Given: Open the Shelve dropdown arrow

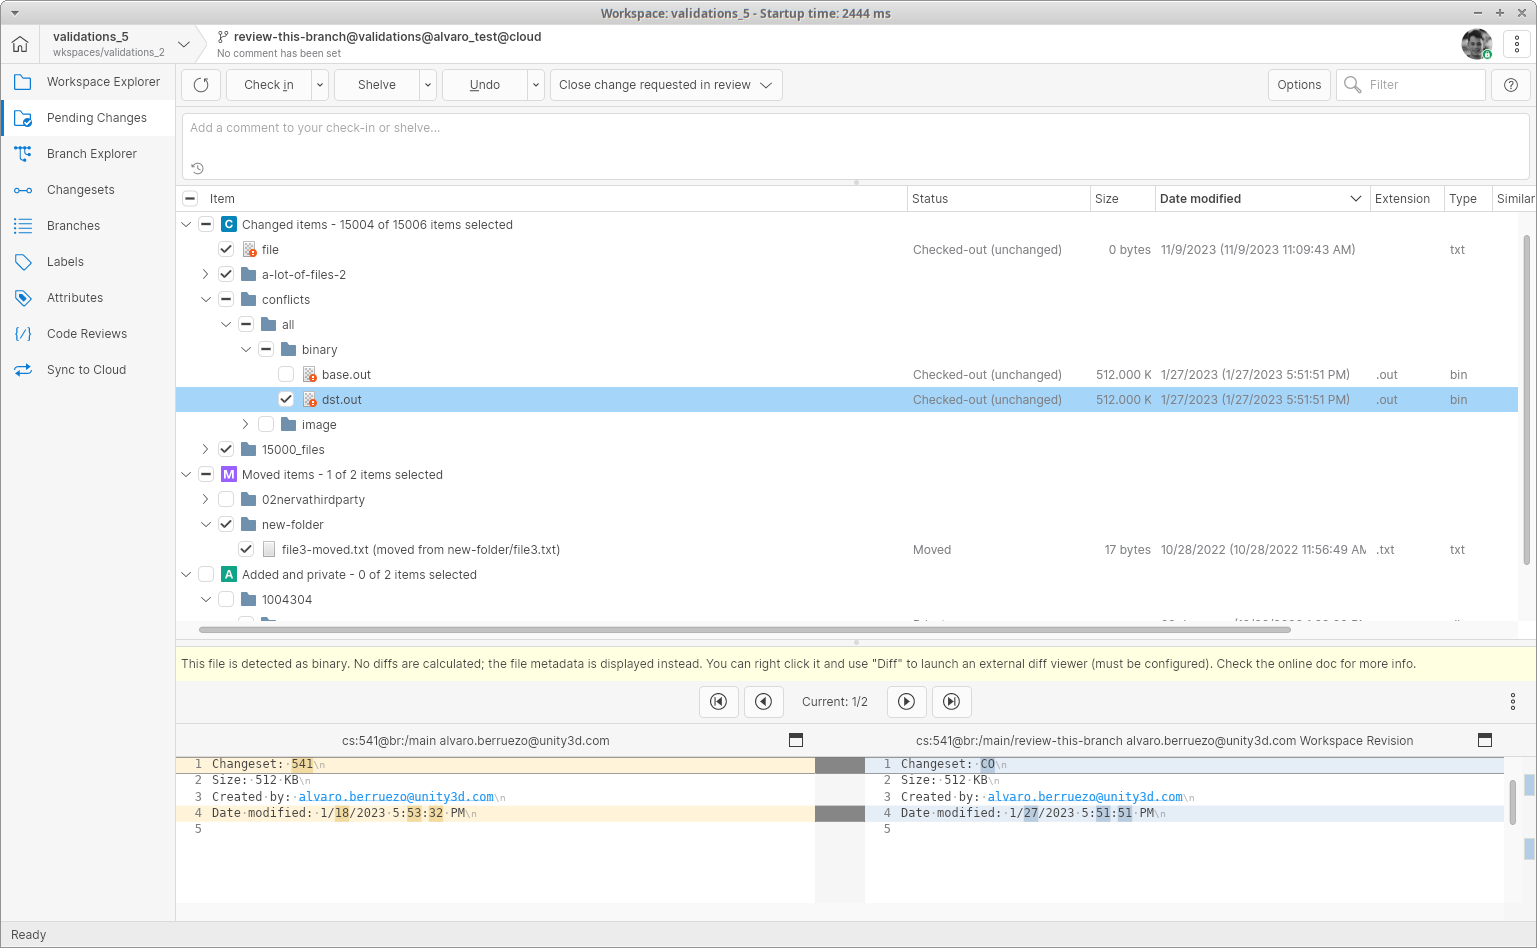Looking at the screenshot, I should (428, 85).
